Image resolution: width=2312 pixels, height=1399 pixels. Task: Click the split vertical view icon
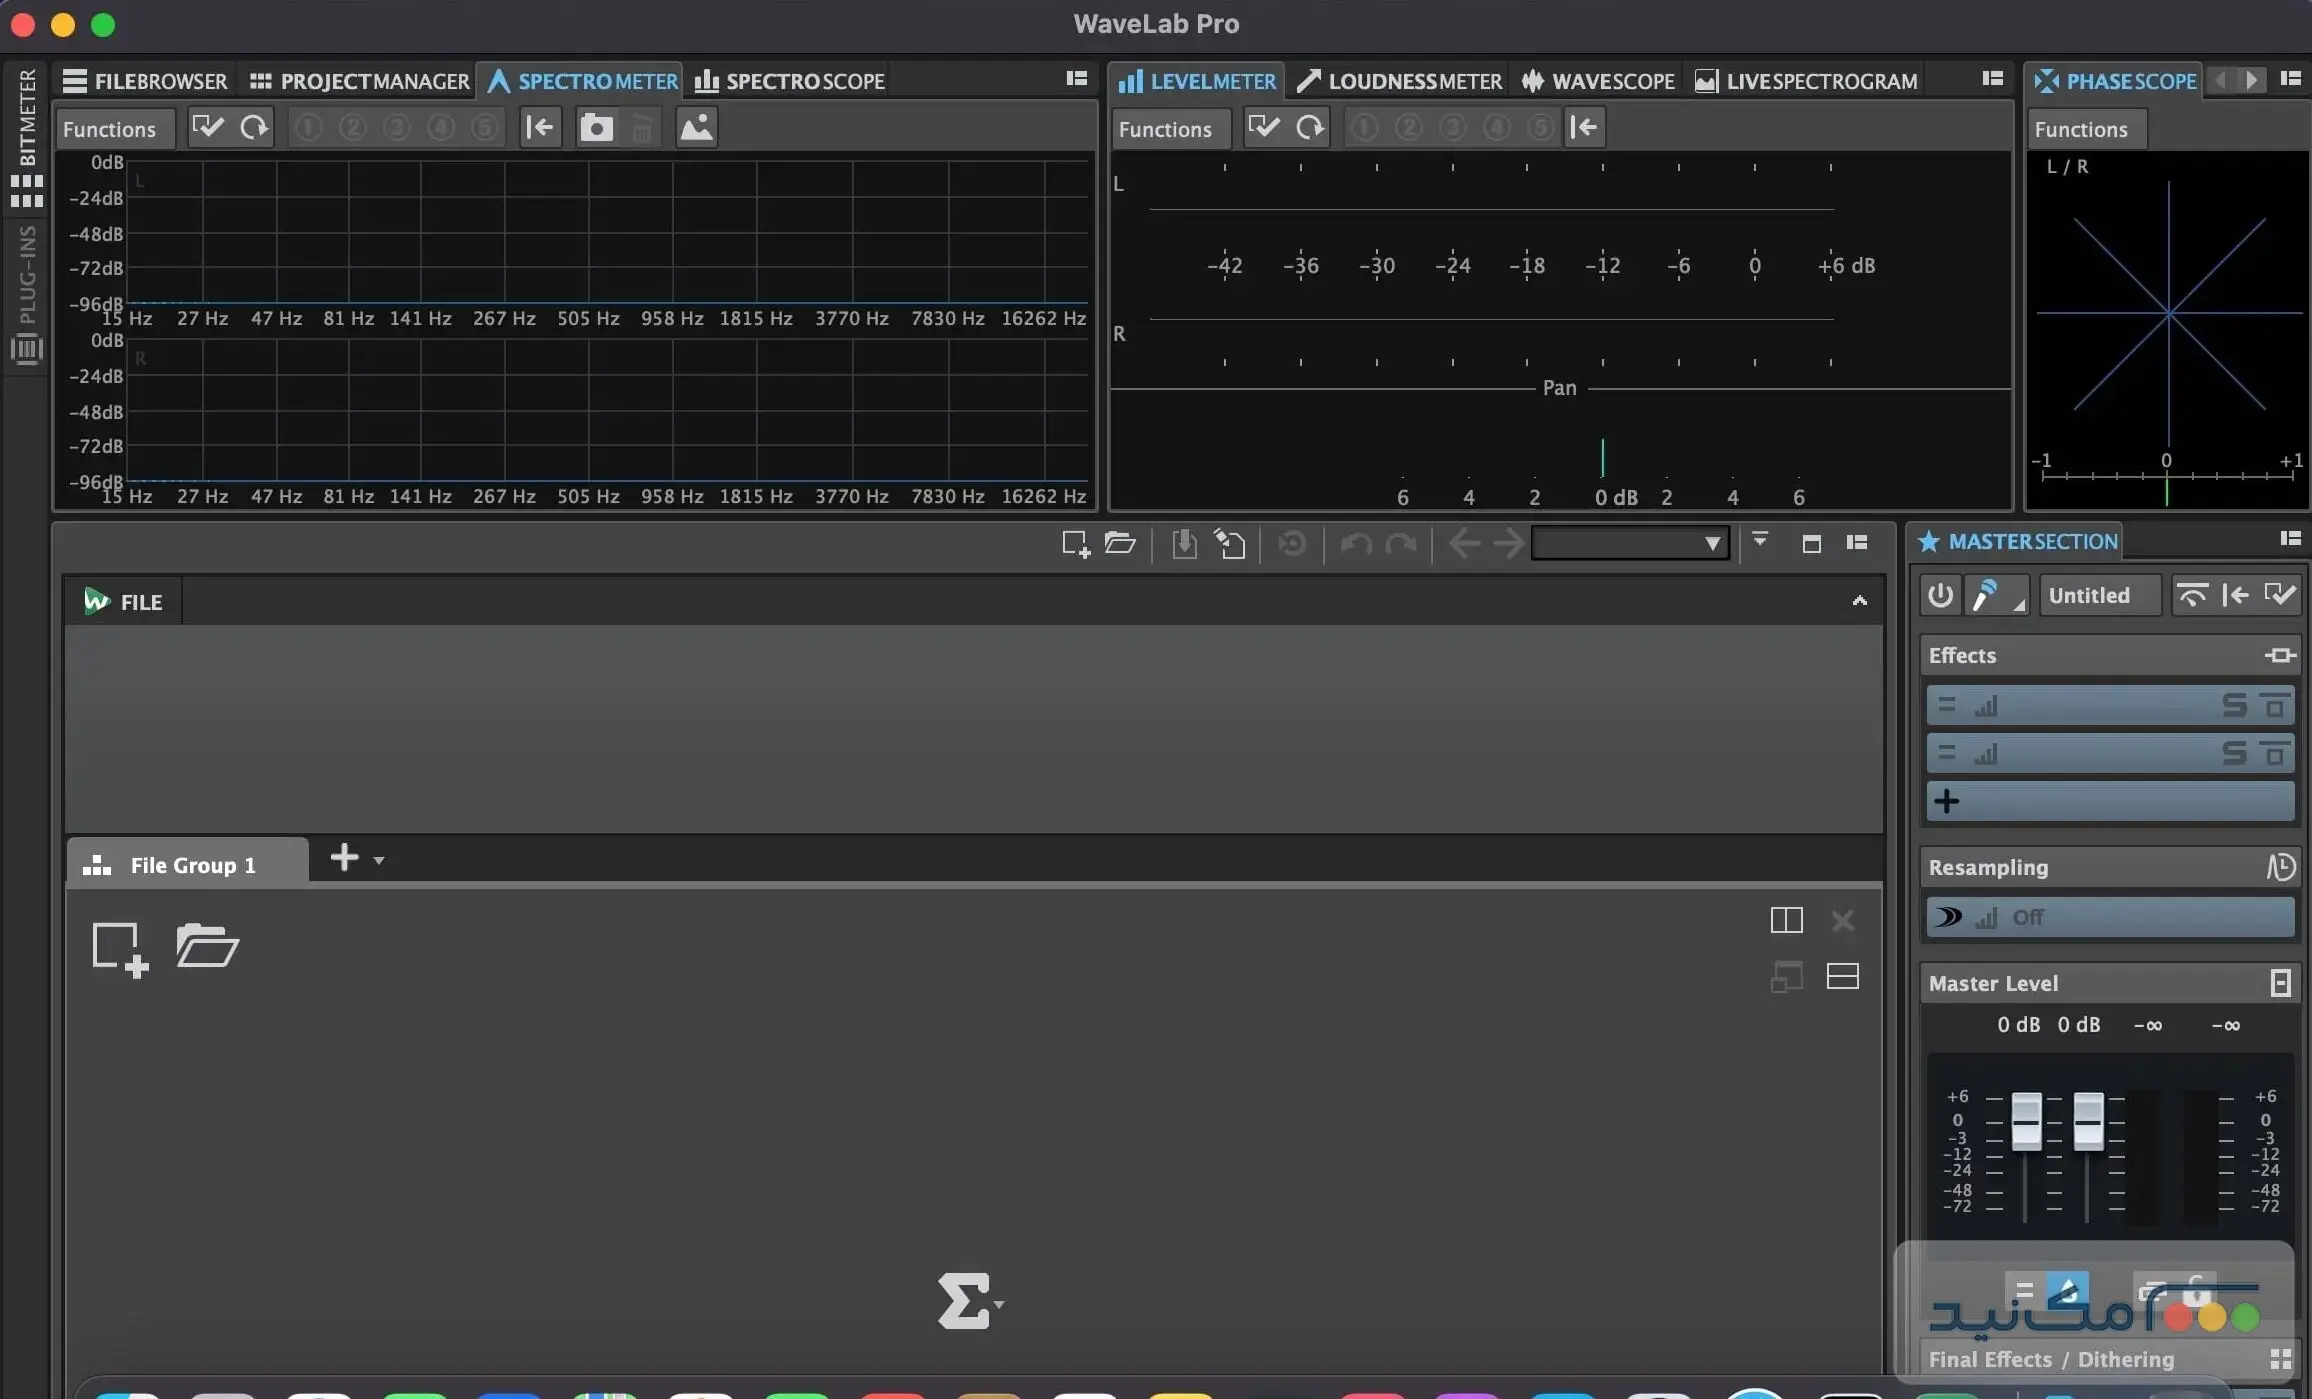1786,920
